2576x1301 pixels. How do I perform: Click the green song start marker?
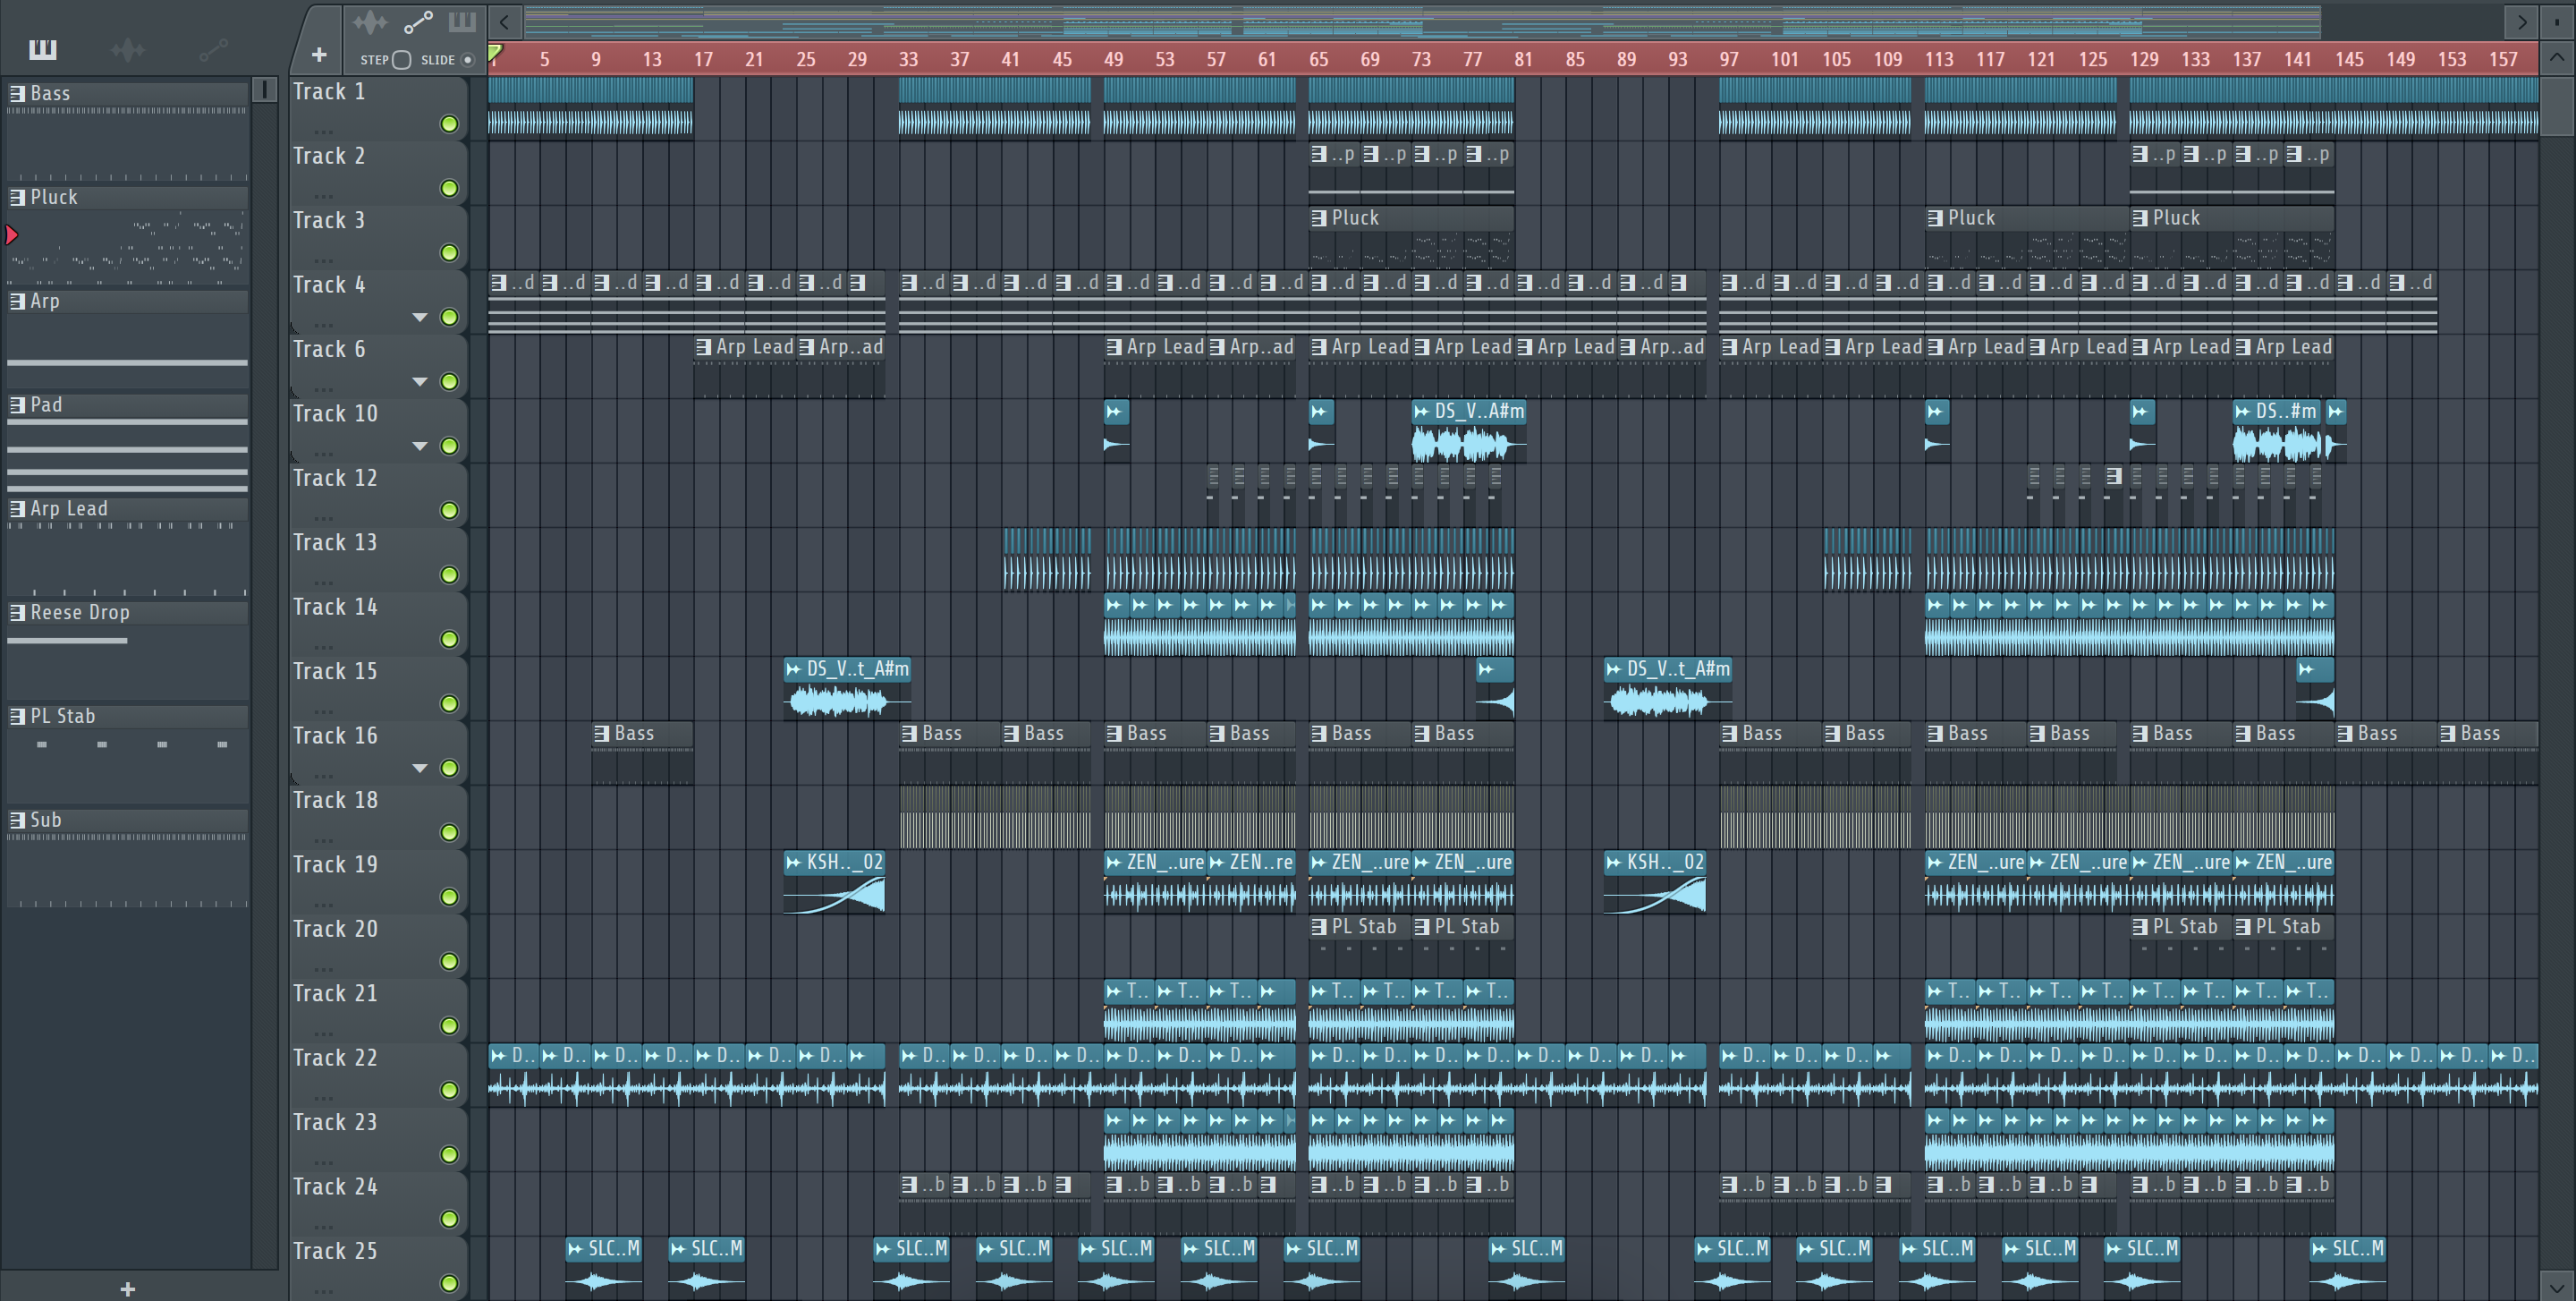point(495,52)
